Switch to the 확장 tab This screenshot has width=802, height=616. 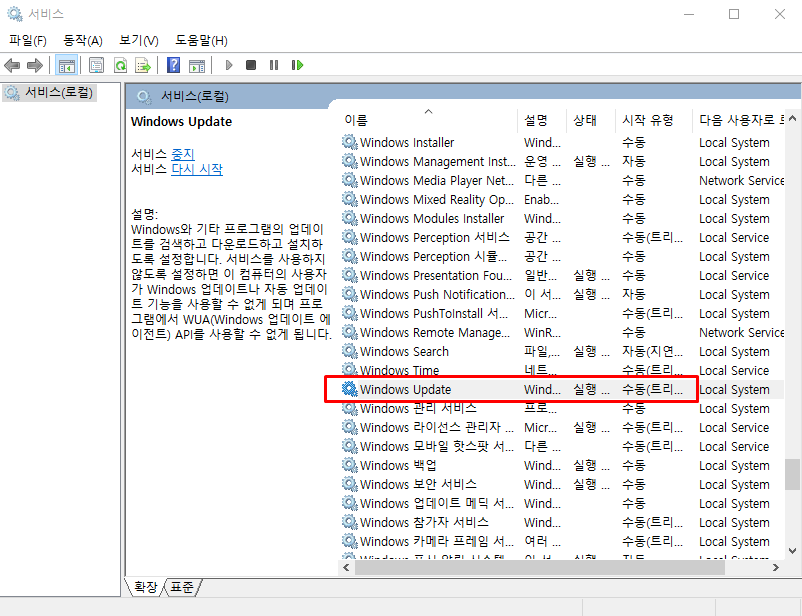145,587
